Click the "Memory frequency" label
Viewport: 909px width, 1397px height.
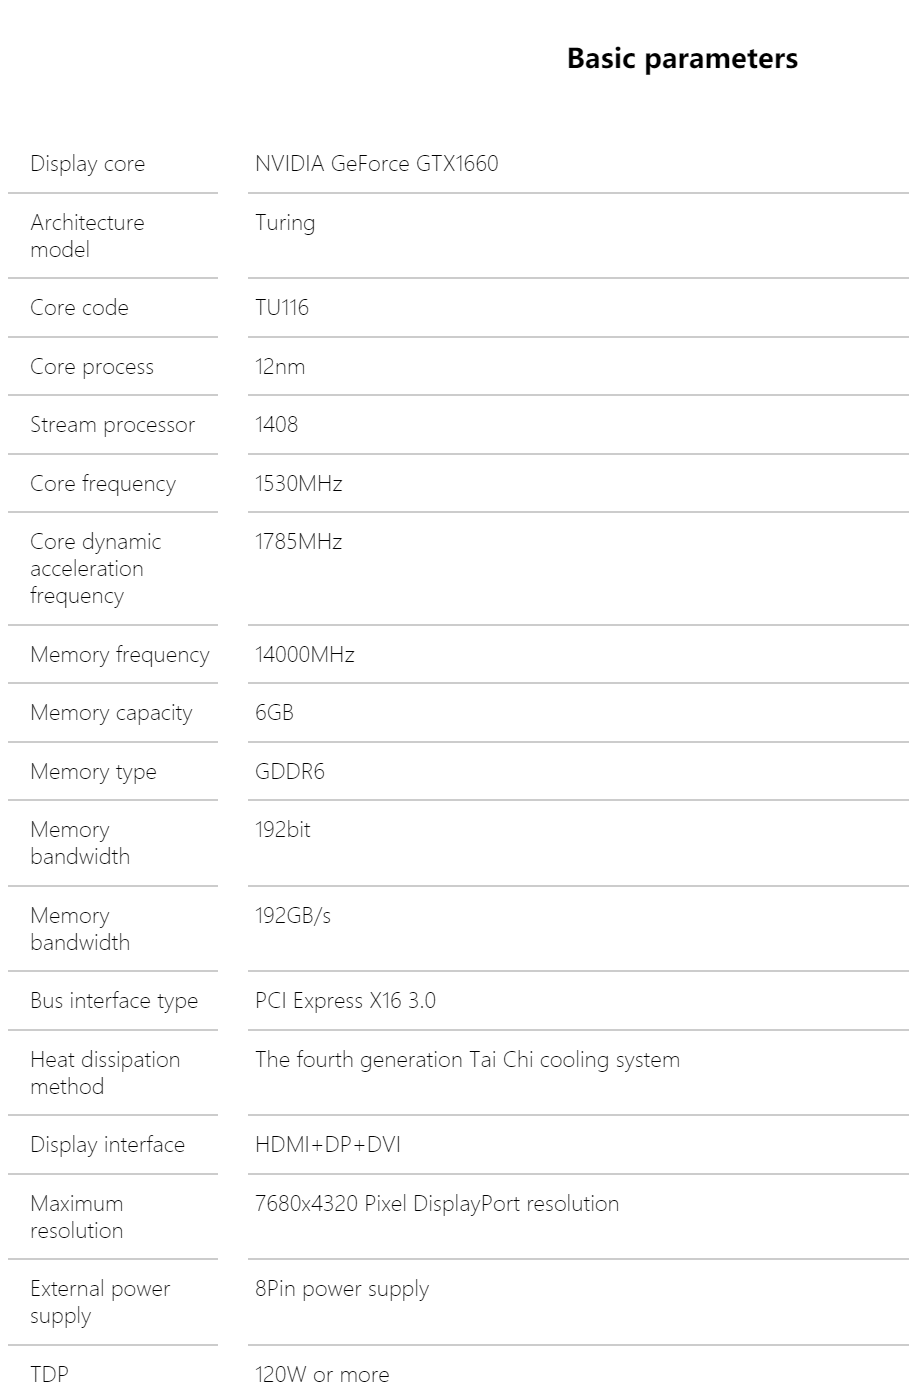[120, 655]
